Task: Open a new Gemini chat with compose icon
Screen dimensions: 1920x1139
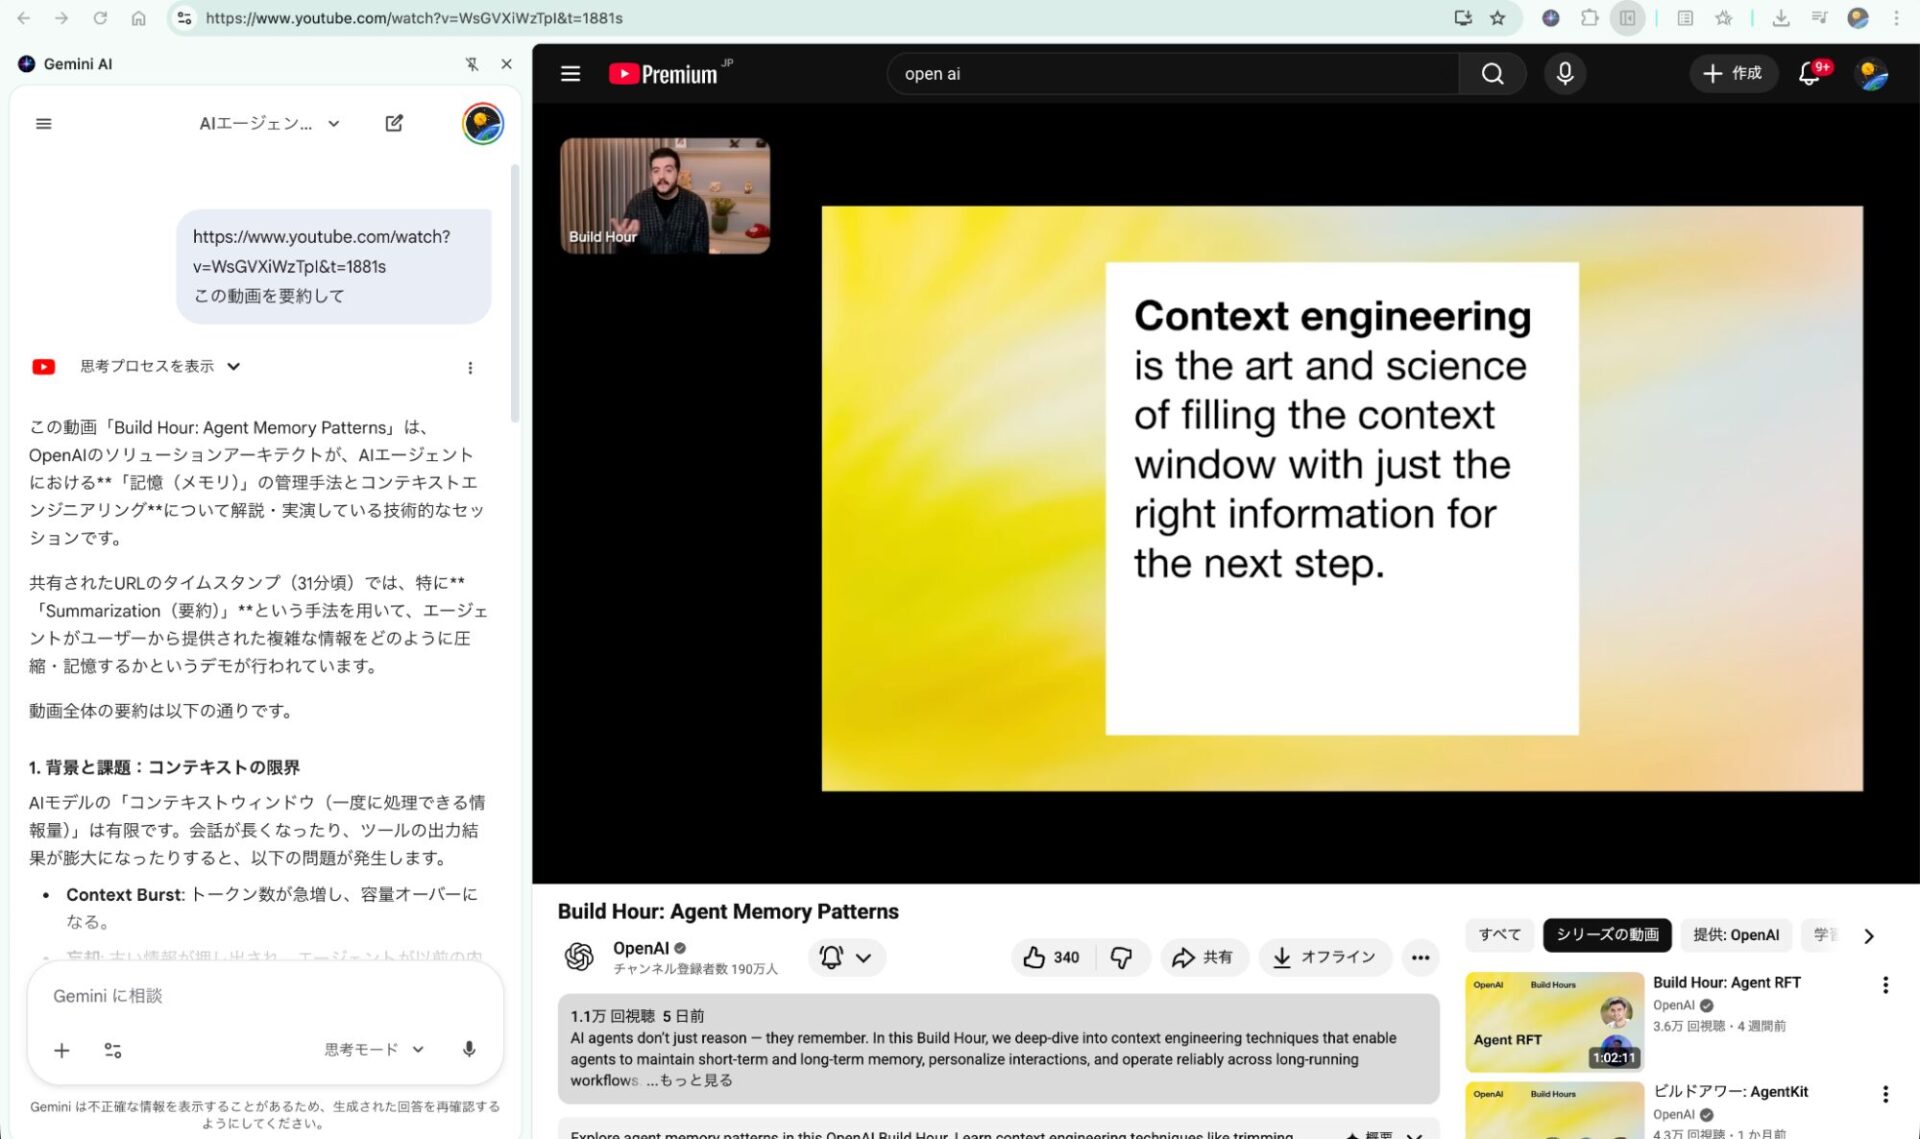Action: [394, 123]
